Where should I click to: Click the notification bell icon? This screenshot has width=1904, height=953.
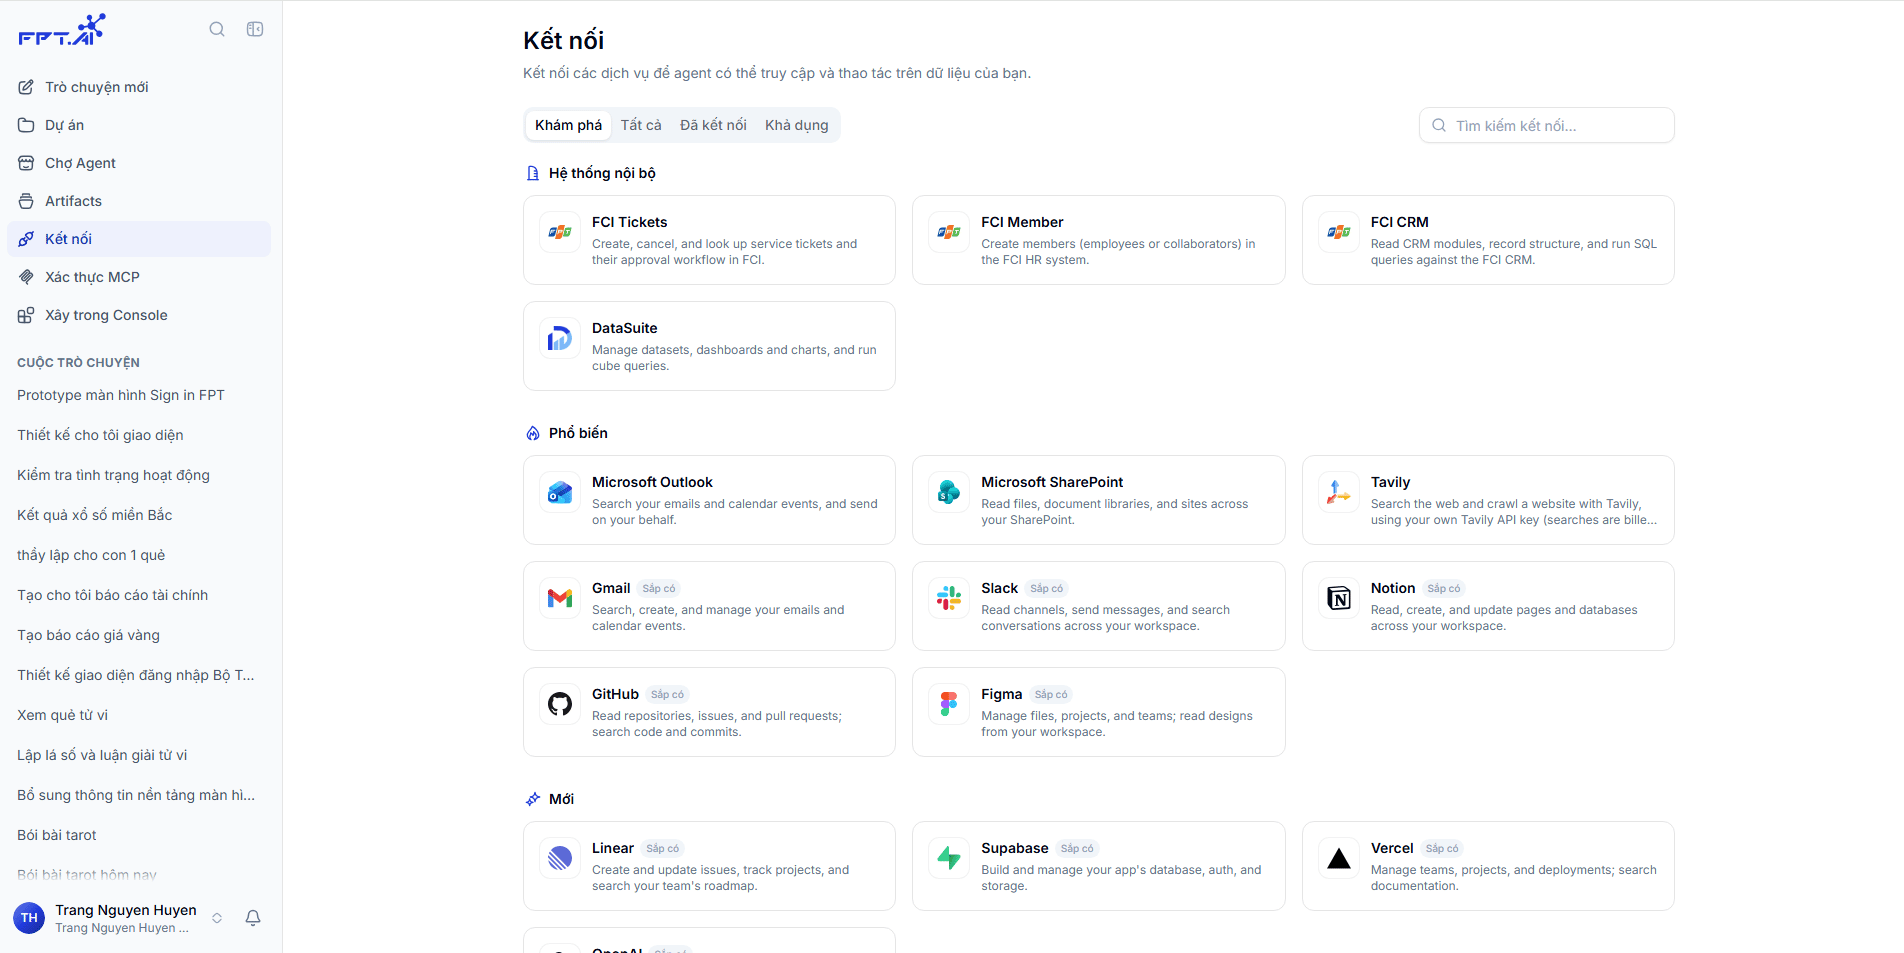click(x=253, y=918)
